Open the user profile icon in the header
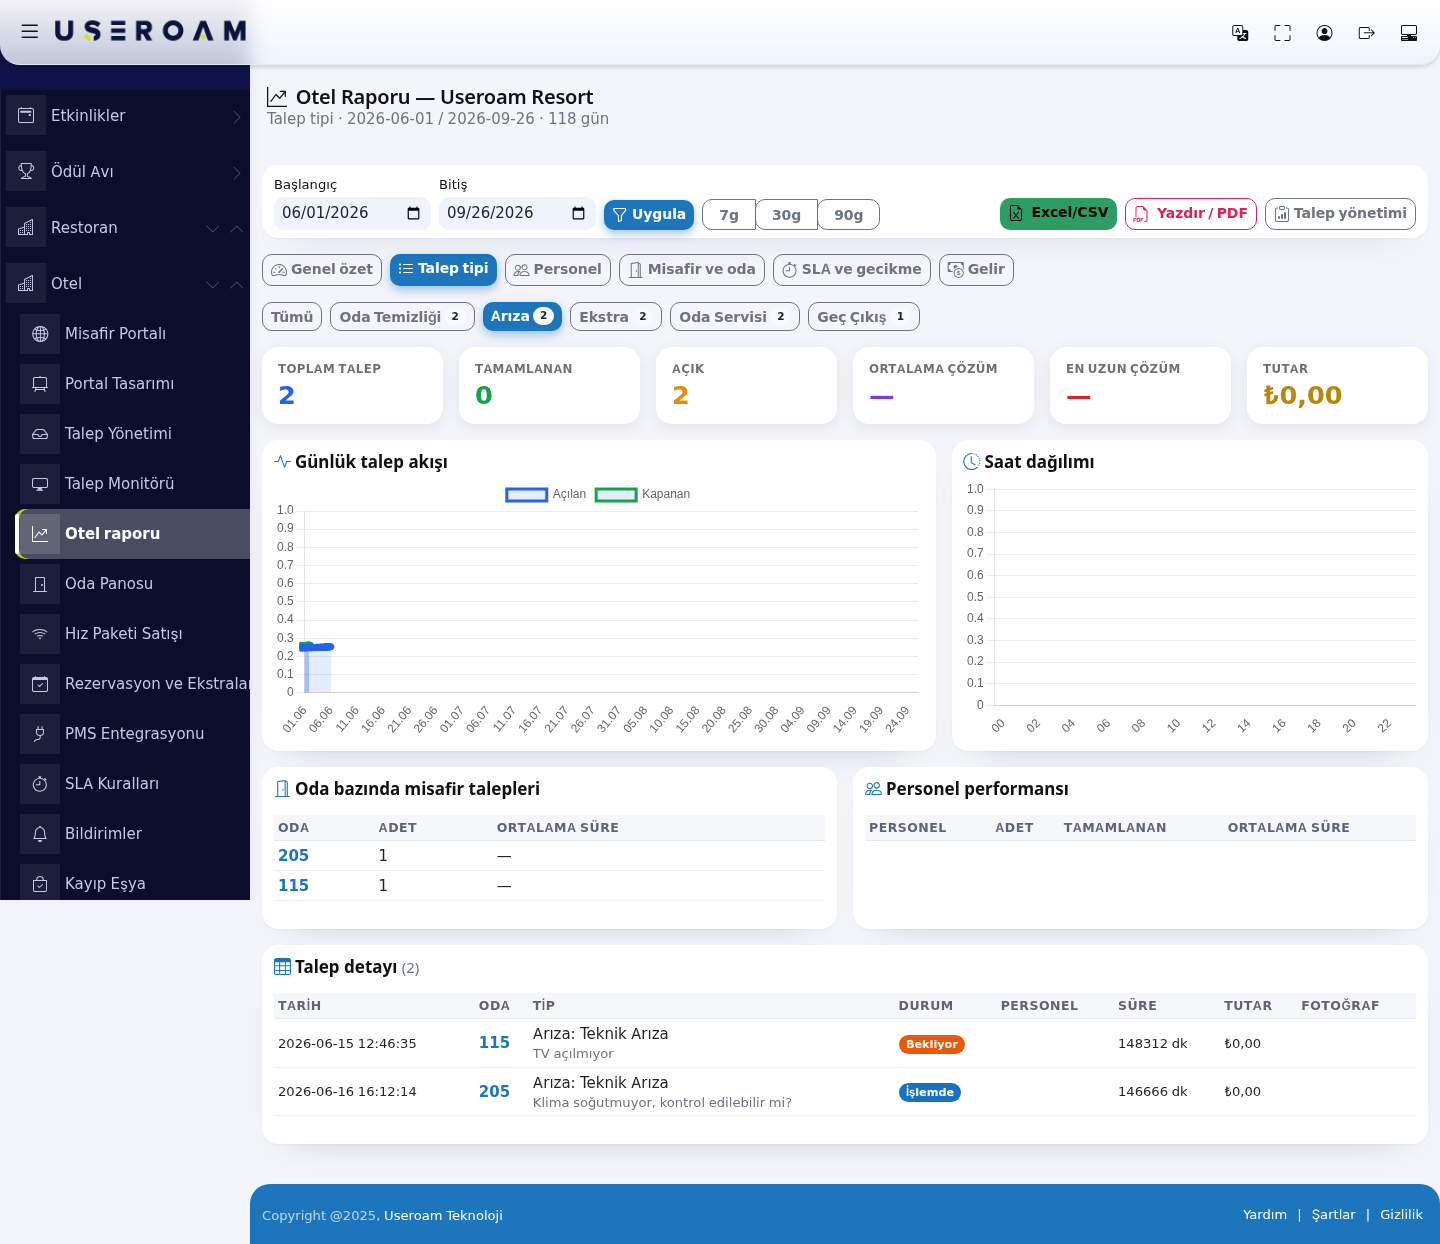The image size is (1440, 1244). tap(1324, 33)
